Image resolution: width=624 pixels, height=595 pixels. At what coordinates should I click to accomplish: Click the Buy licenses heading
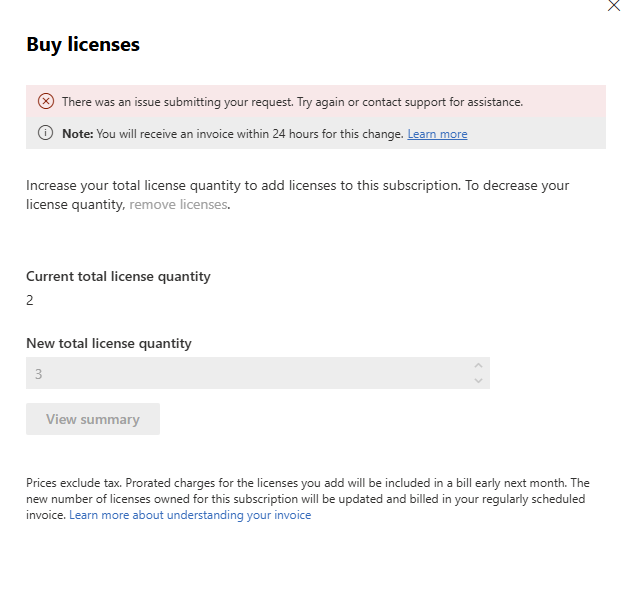coord(83,44)
